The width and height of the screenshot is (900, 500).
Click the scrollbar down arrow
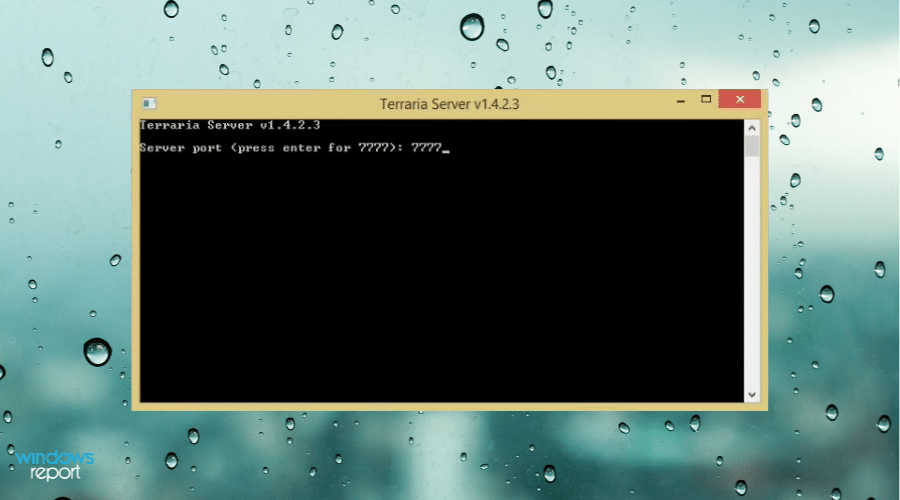tap(752, 394)
